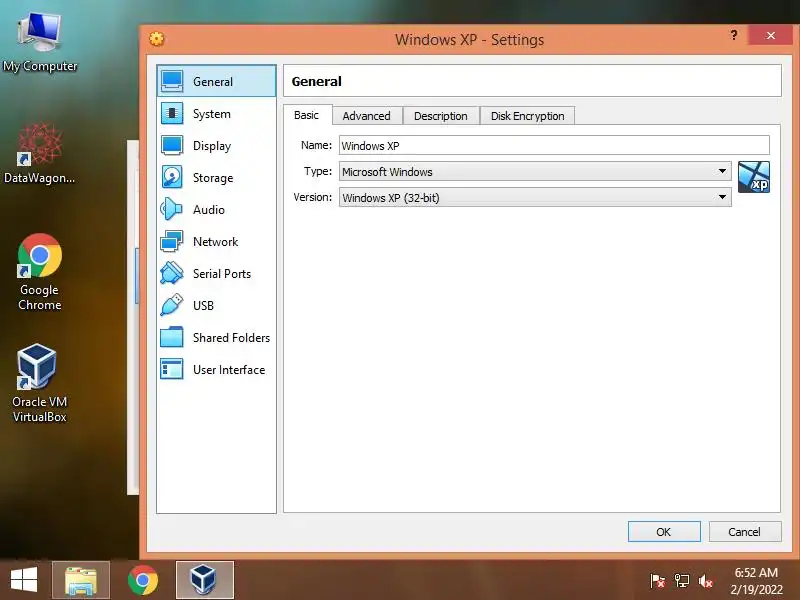
Task: Click the Cancel button
Action: click(x=744, y=532)
